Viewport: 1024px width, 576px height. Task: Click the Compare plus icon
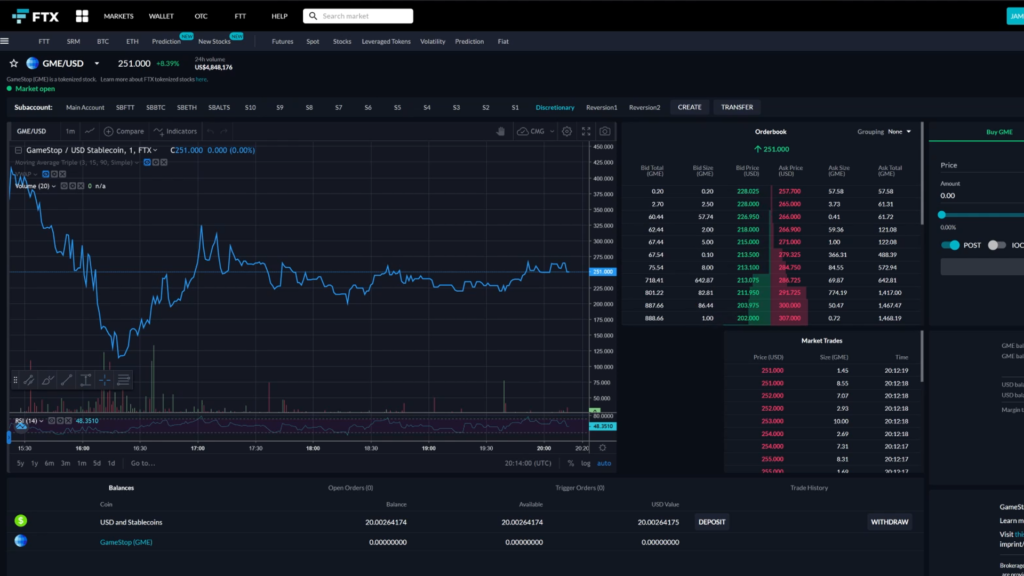coord(108,131)
